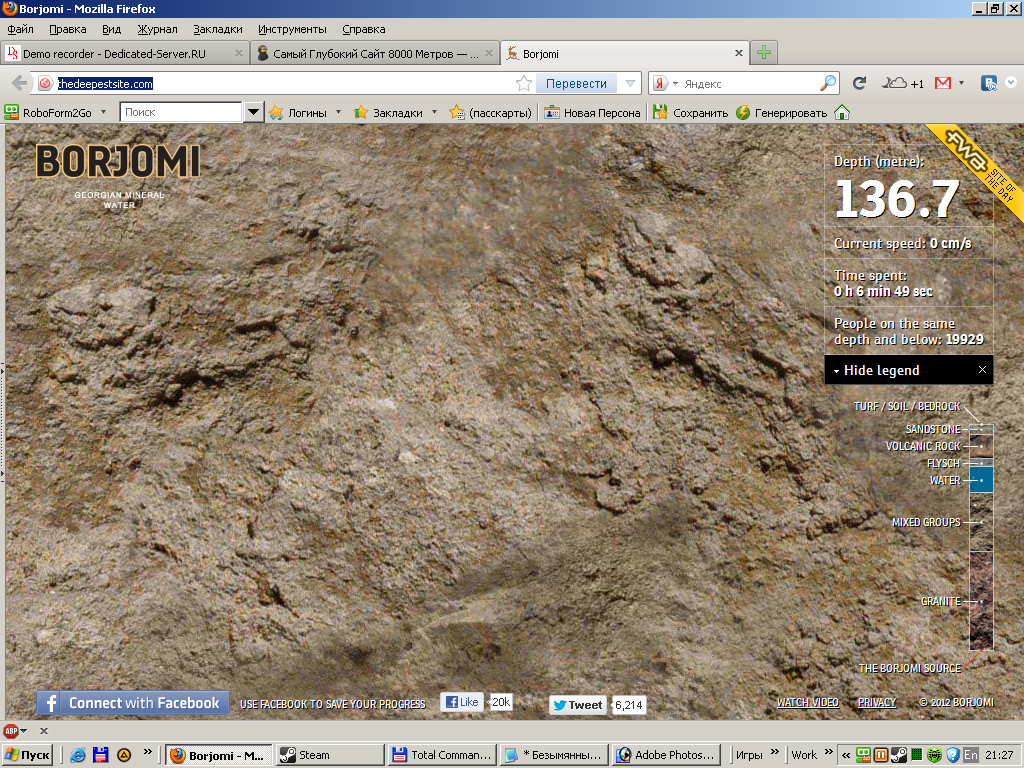
Task: Expand hidden tray icons chevron
Action: tap(846, 755)
